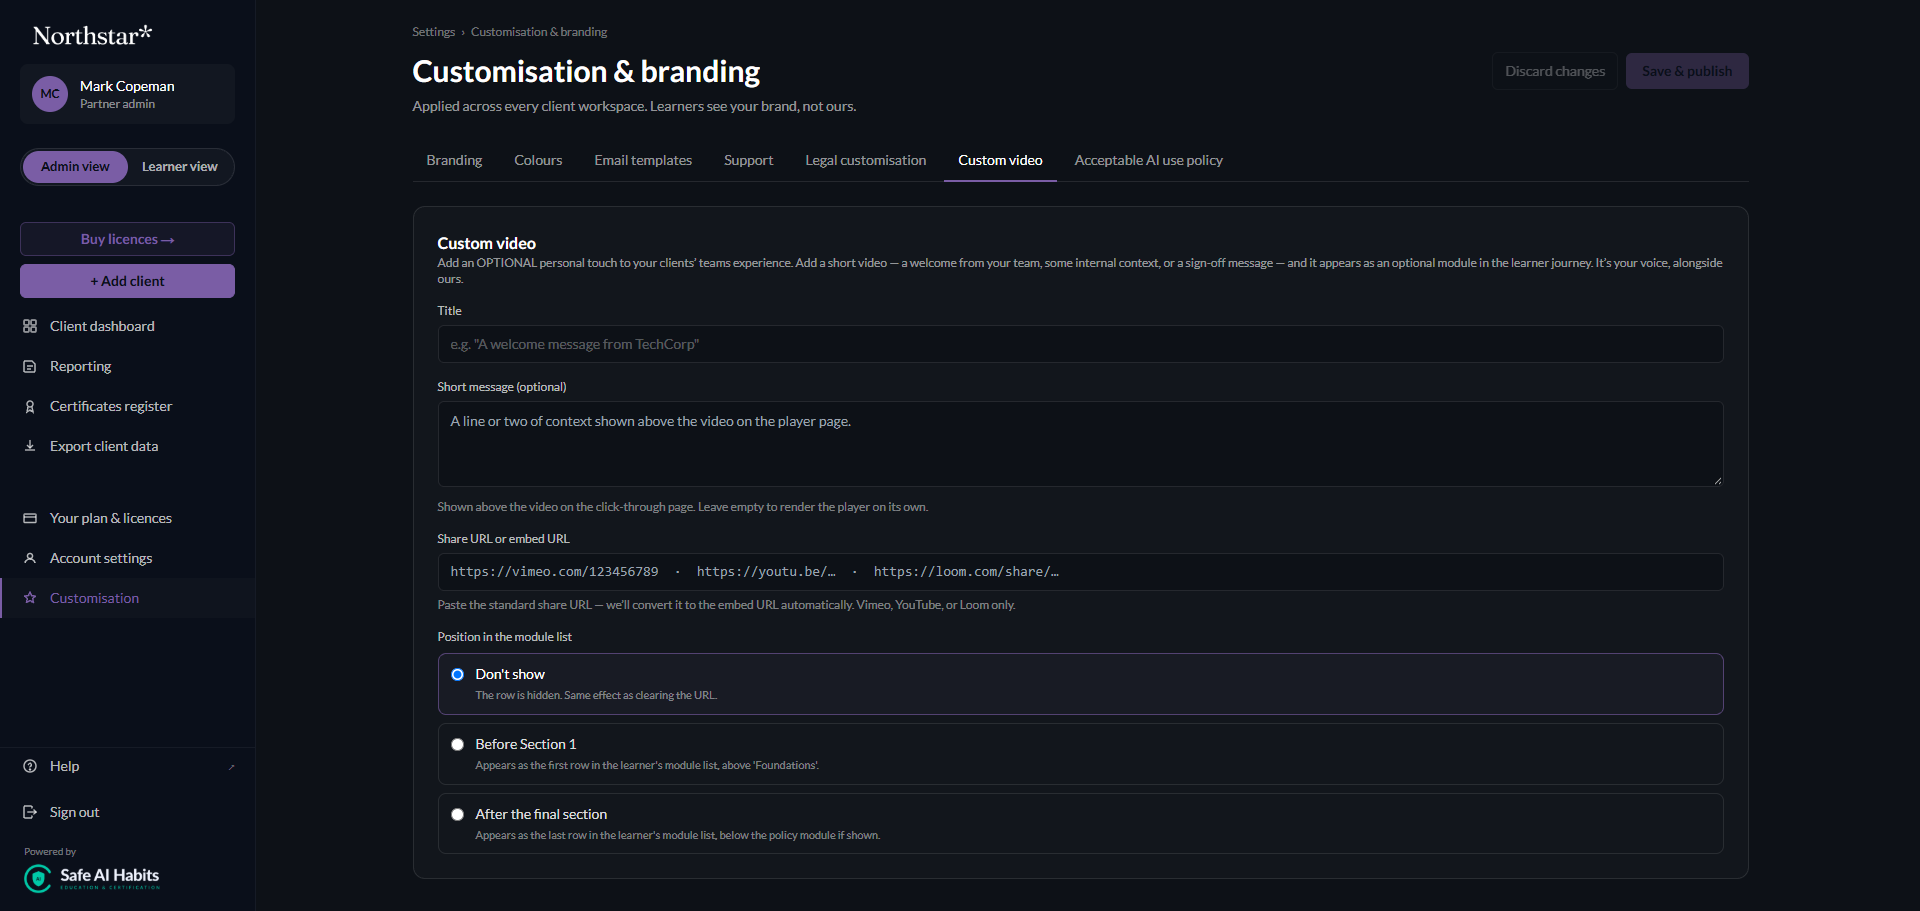Open Account settings in the sidebar

[x=127, y=558]
